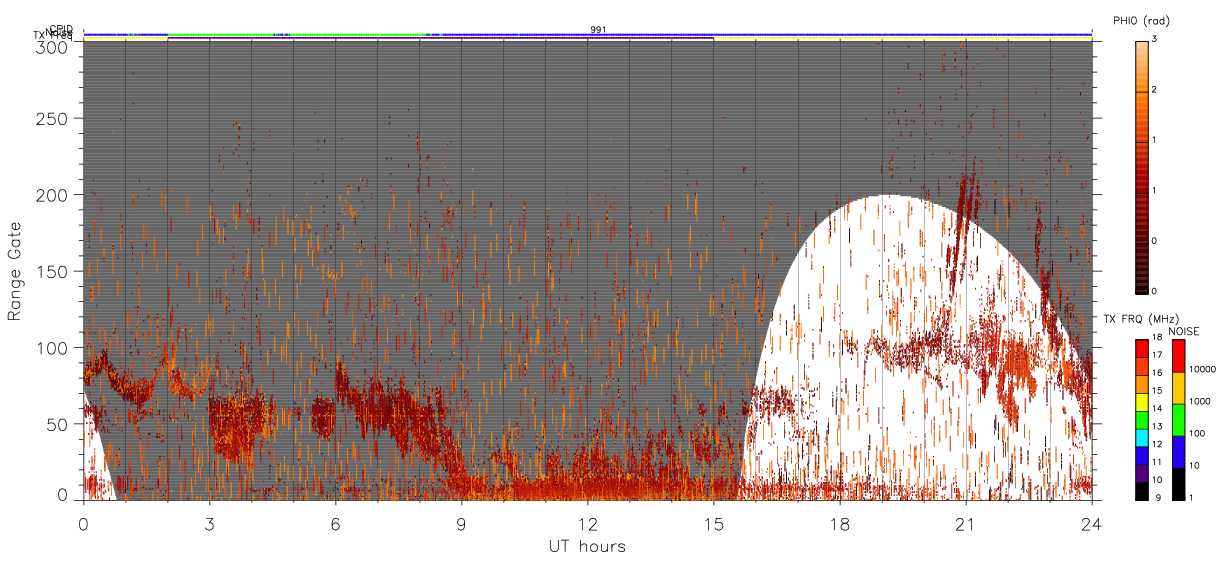Click the "CPID" label at top left

pyautogui.click(x=61, y=29)
